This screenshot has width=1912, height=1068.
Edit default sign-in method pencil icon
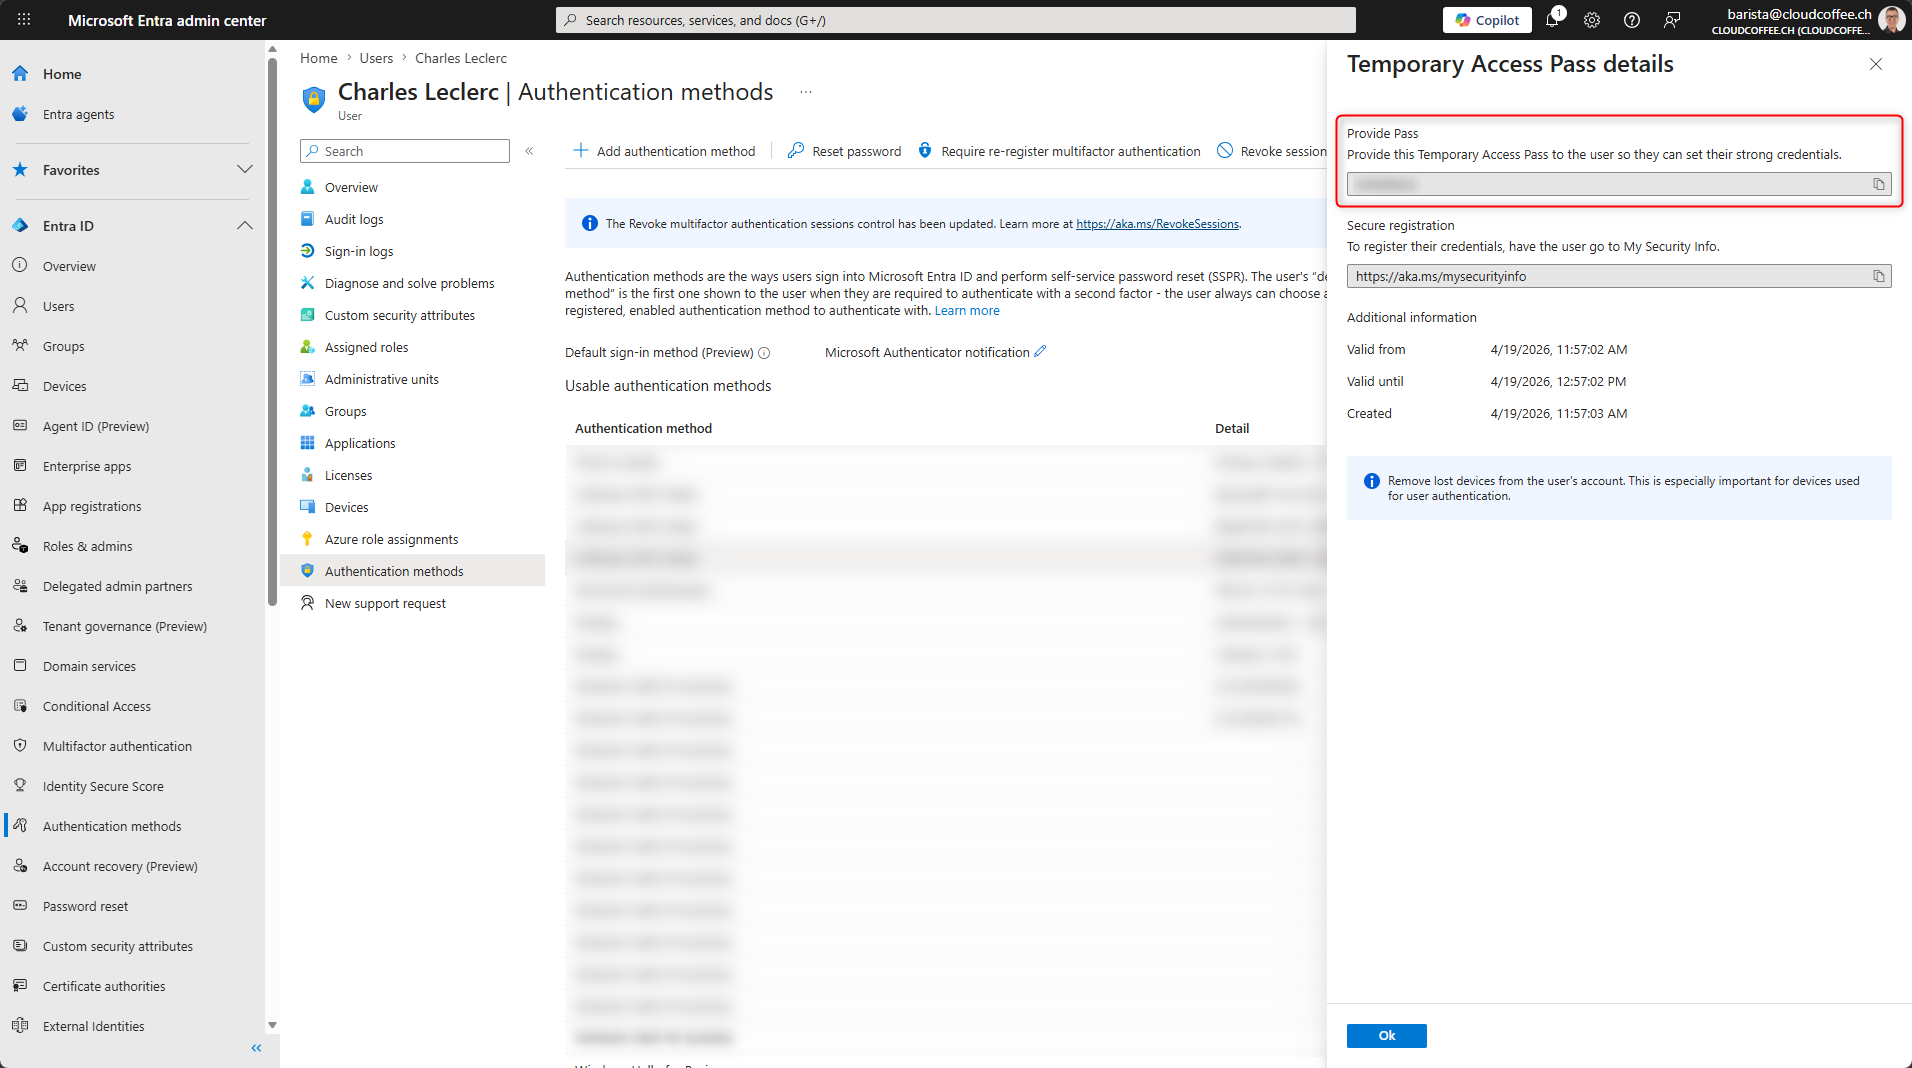[x=1040, y=352]
